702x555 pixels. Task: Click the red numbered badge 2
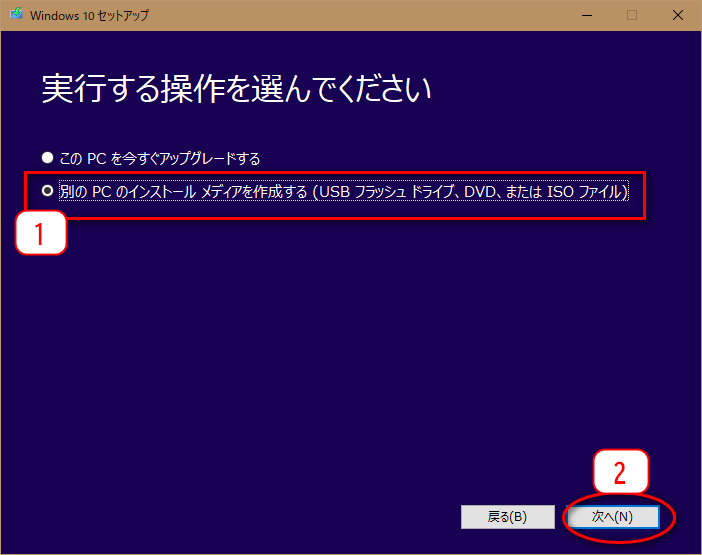(x=620, y=474)
